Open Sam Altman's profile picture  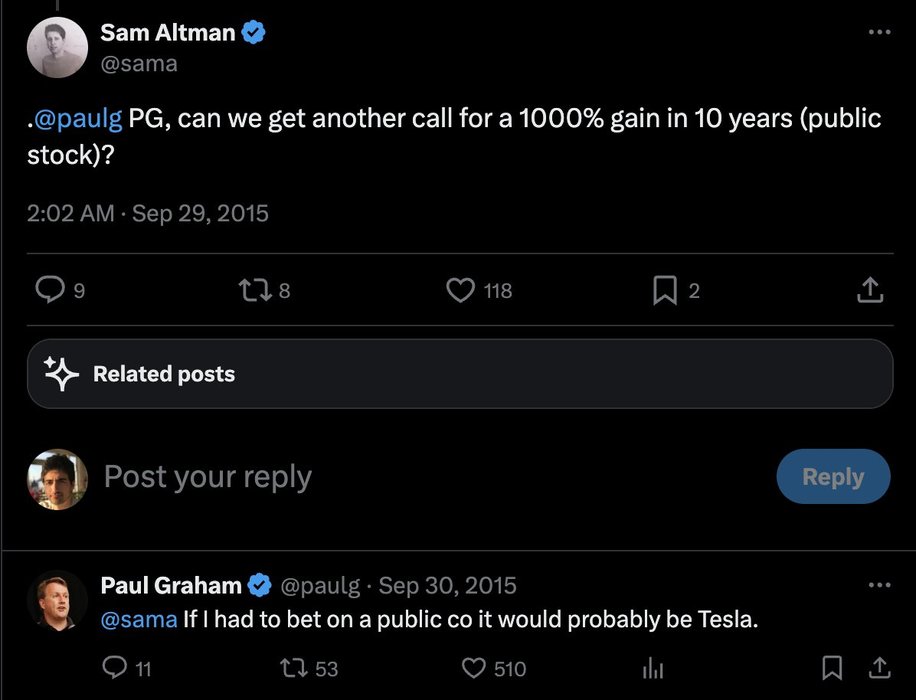pos(57,47)
